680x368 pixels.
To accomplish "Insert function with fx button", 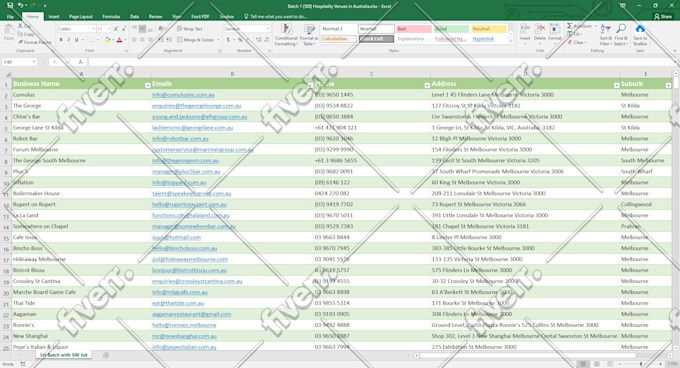I will pyautogui.click(x=80, y=62).
